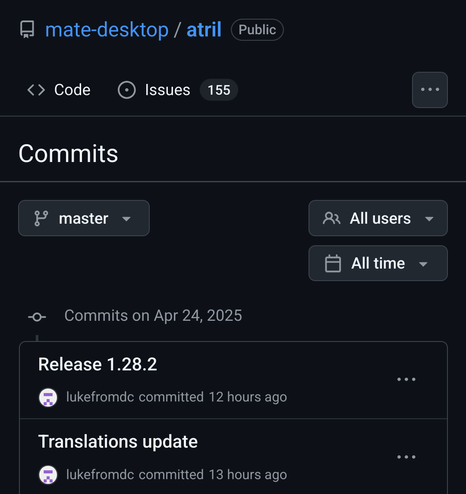Open actions menu for Translations update
The width and height of the screenshot is (466, 494).
tap(406, 457)
